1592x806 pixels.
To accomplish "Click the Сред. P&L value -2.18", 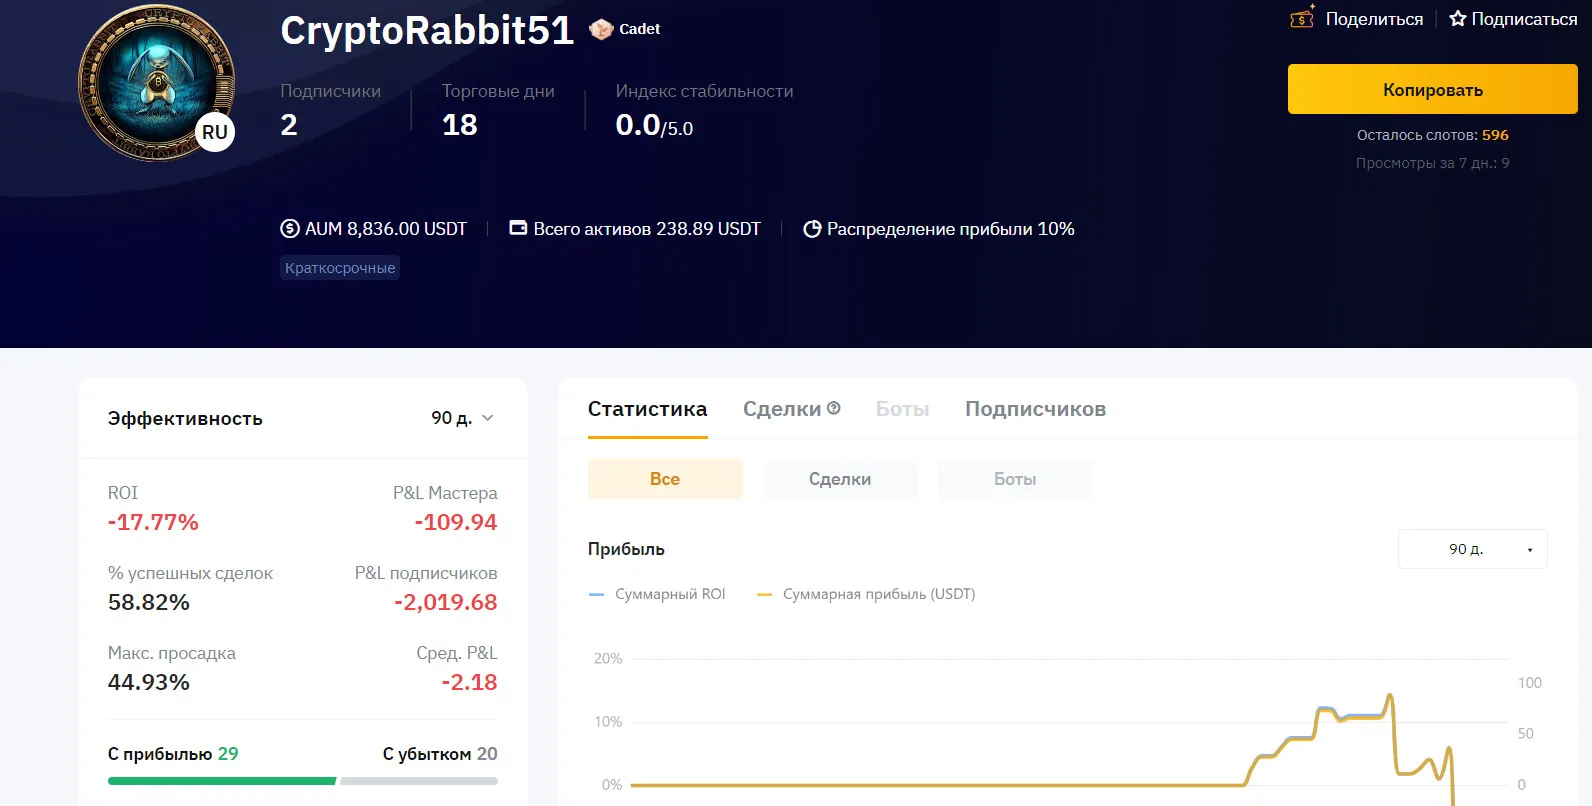I will point(469,682).
